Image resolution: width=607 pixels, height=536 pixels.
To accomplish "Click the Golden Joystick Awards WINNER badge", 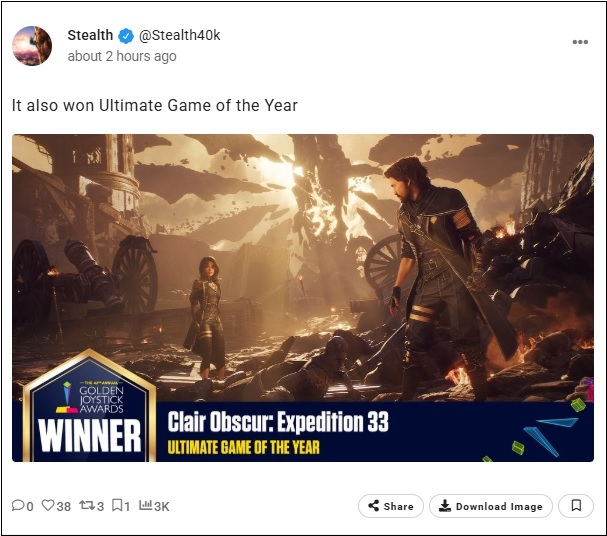I will click(88, 410).
